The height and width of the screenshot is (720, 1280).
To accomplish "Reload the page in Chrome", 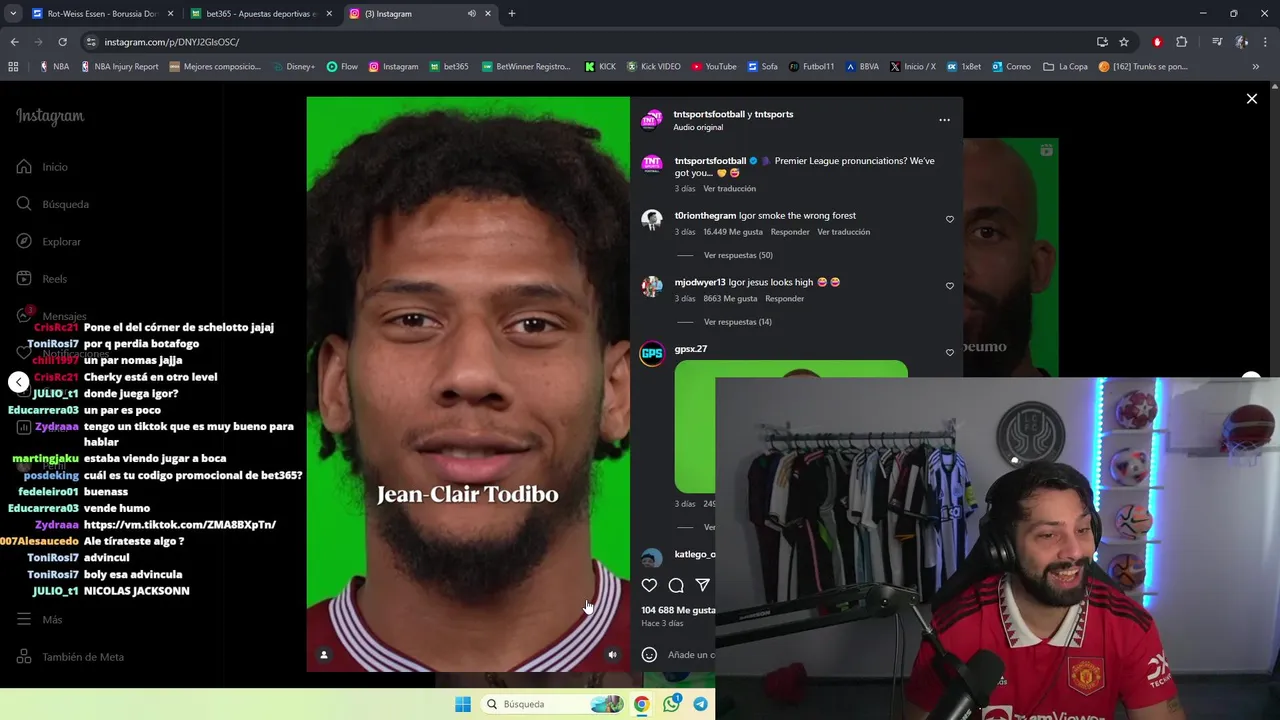I will [62, 42].
